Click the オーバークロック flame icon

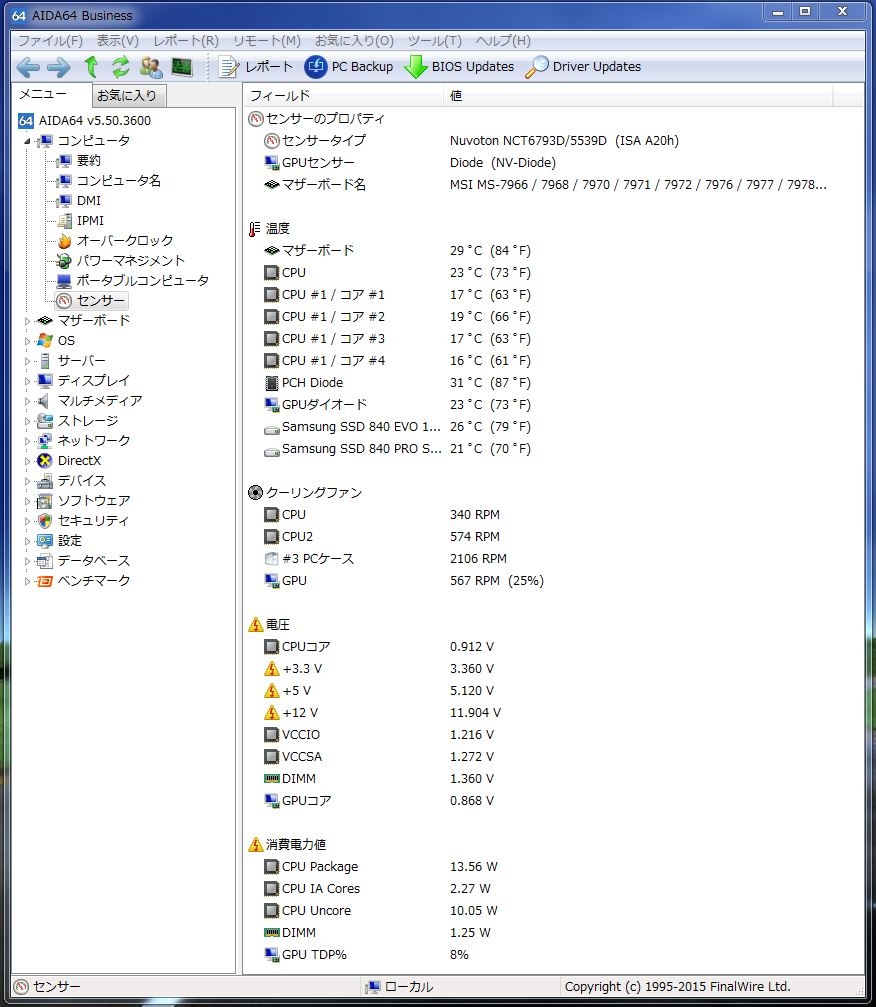[x=64, y=241]
